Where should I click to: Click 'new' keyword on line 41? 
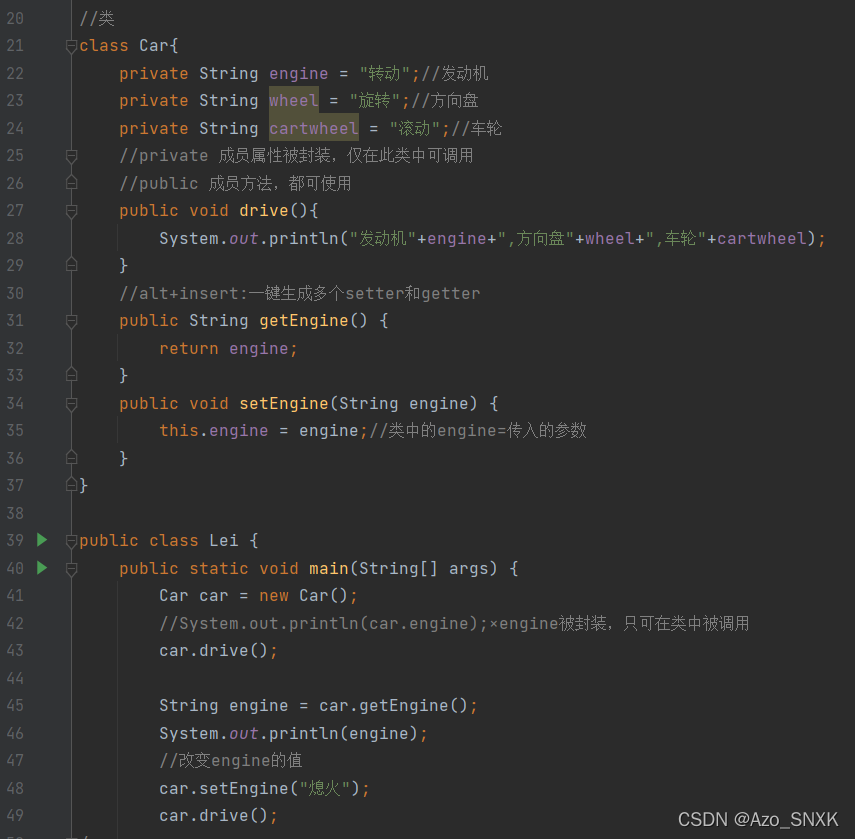[x=274, y=595]
